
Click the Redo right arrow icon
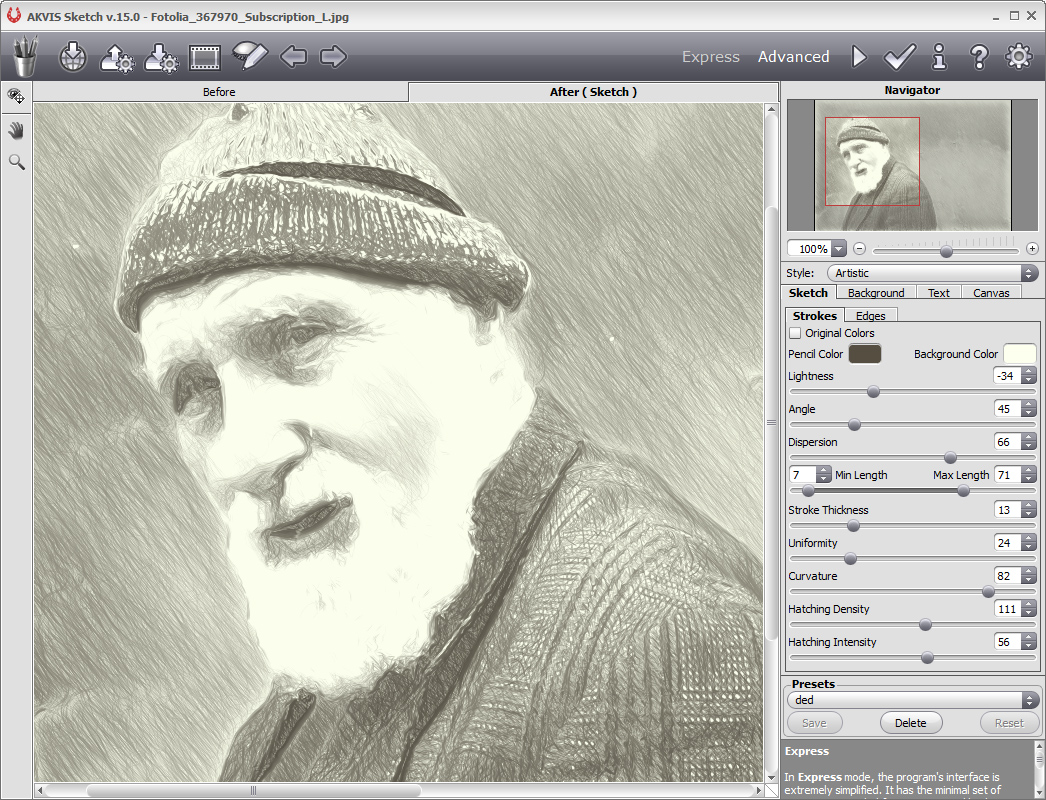pyautogui.click(x=333, y=57)
